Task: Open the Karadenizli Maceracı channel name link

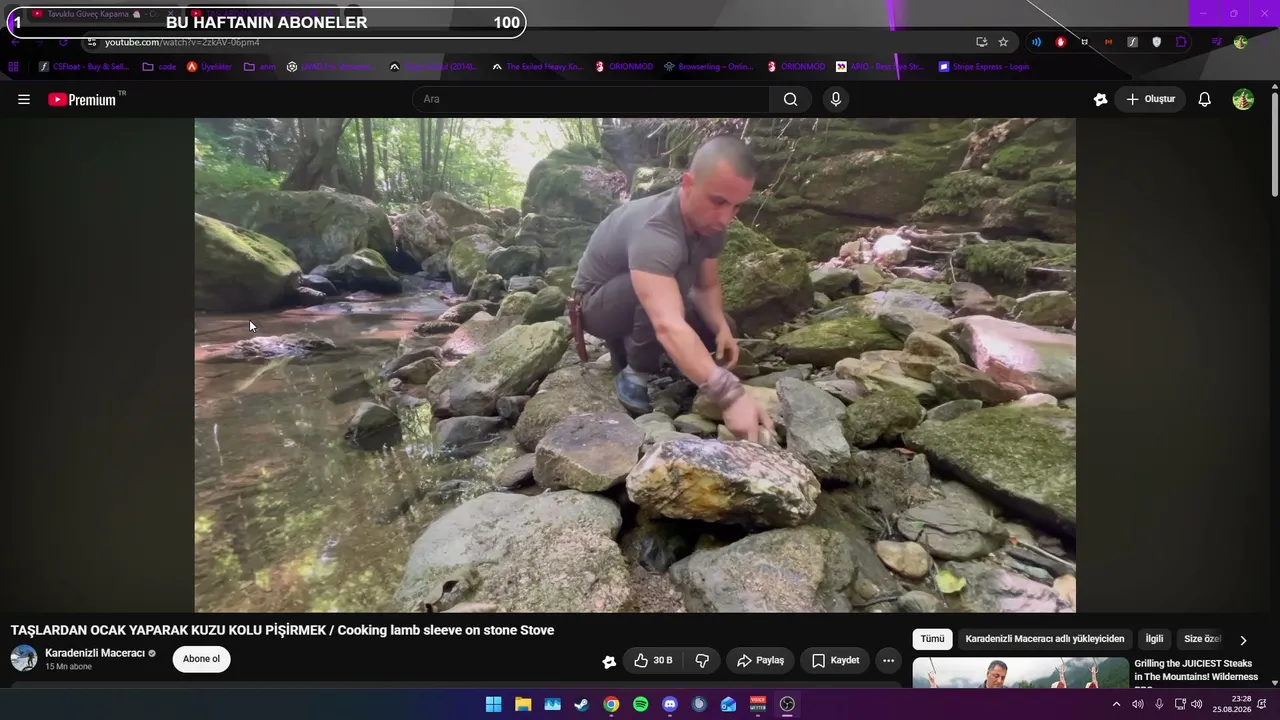Action: 95,653
